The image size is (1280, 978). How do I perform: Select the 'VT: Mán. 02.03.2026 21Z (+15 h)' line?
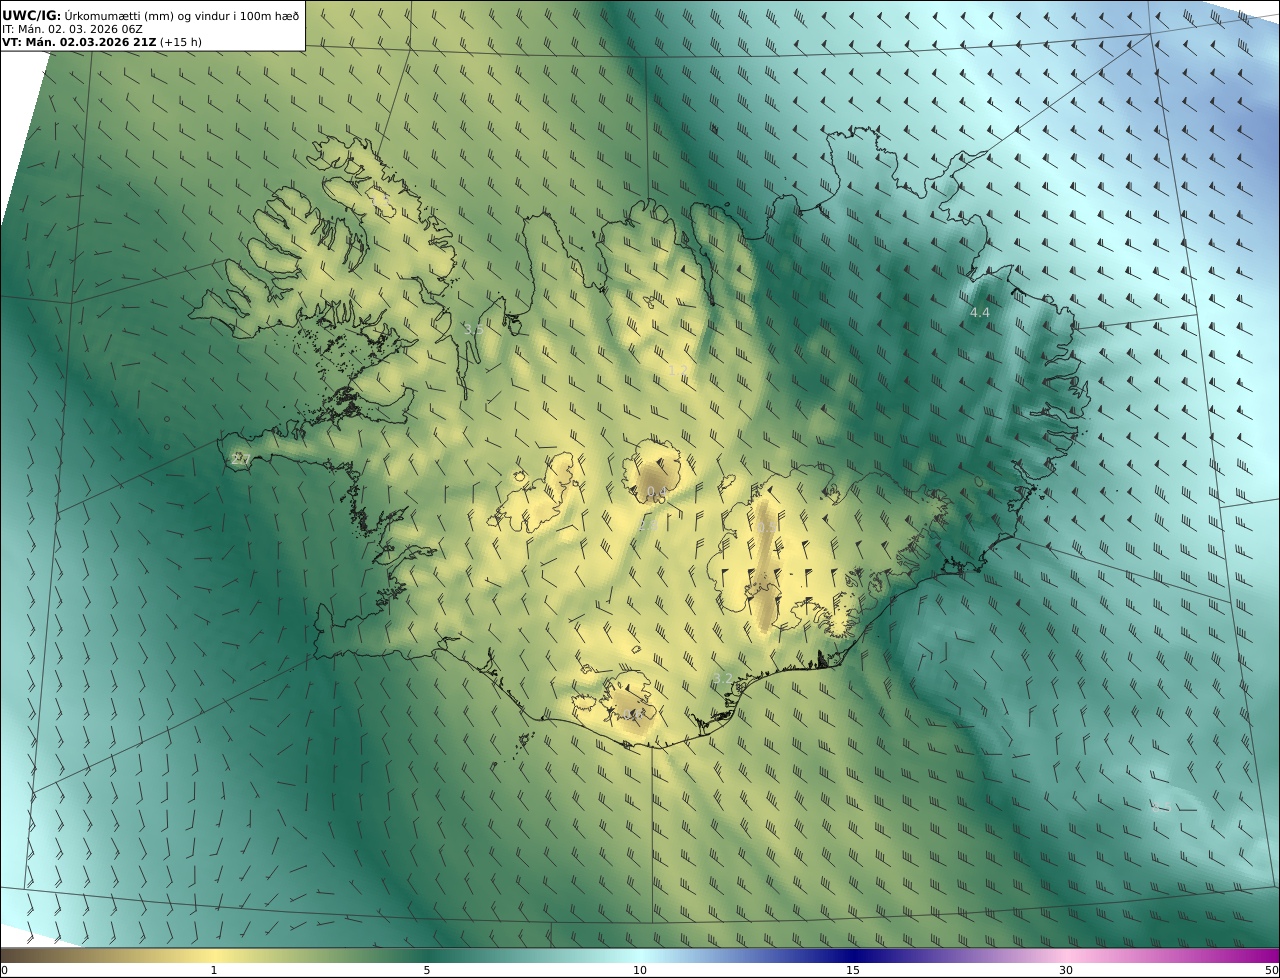pos(102,42)
